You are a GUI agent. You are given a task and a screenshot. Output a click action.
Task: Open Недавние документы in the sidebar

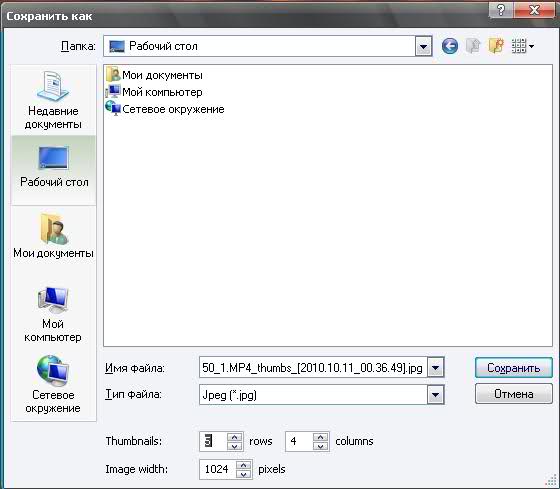coord(53,100)
